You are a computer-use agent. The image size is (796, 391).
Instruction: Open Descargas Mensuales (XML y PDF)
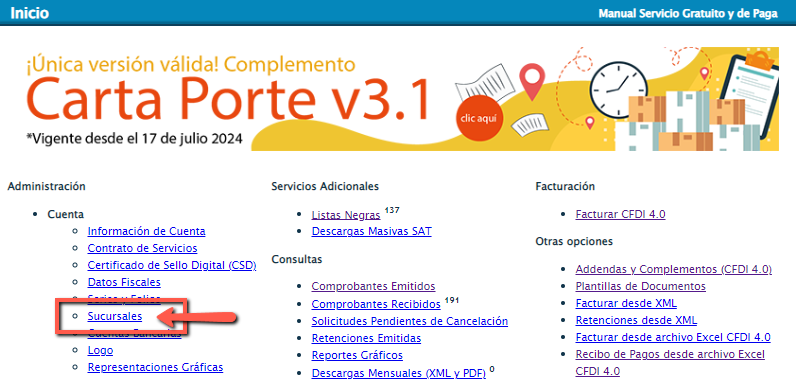click(x=399, y=373)
